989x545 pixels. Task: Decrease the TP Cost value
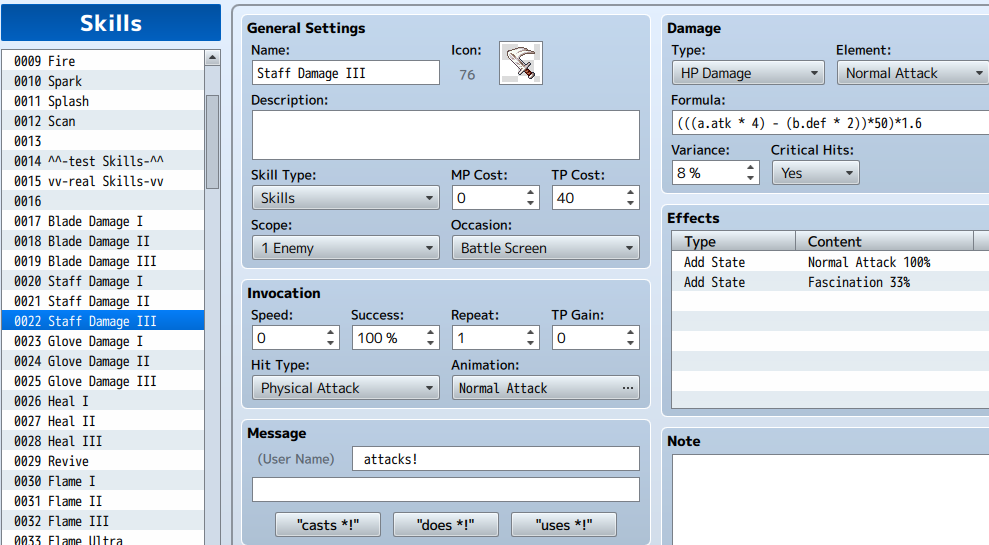[630, 203]
